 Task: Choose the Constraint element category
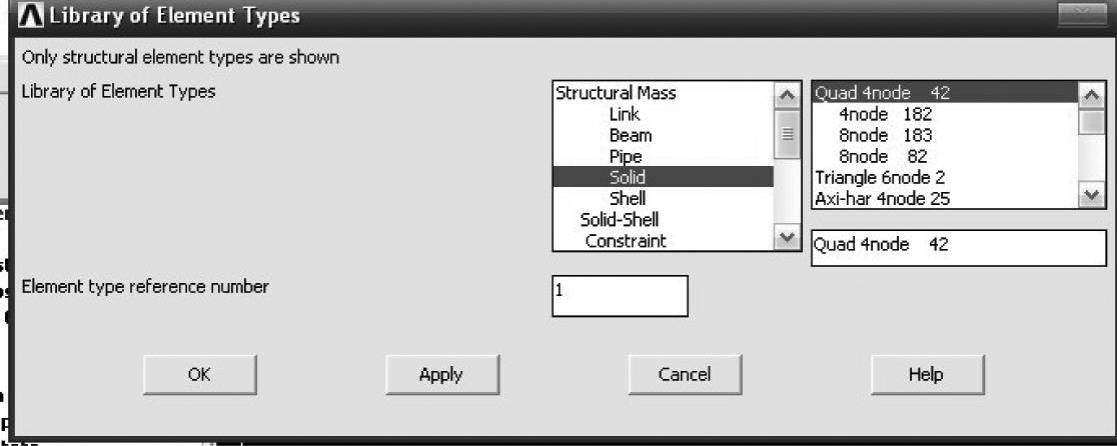coord(626,240)
